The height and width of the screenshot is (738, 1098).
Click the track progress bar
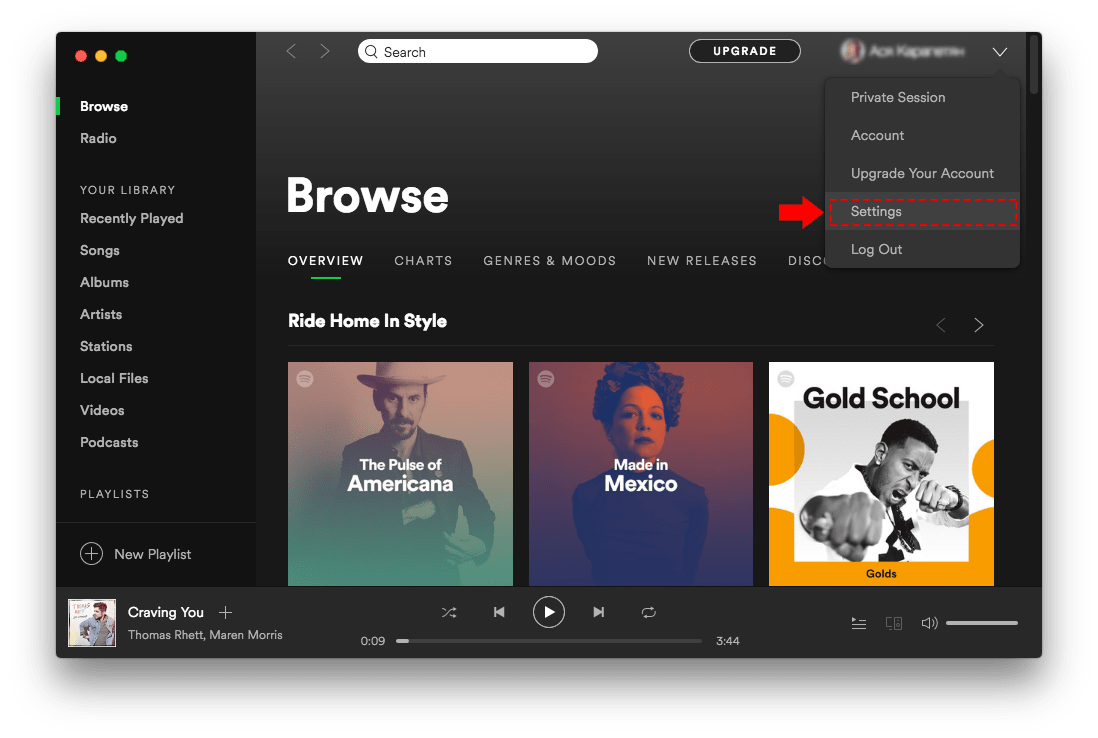548,641
